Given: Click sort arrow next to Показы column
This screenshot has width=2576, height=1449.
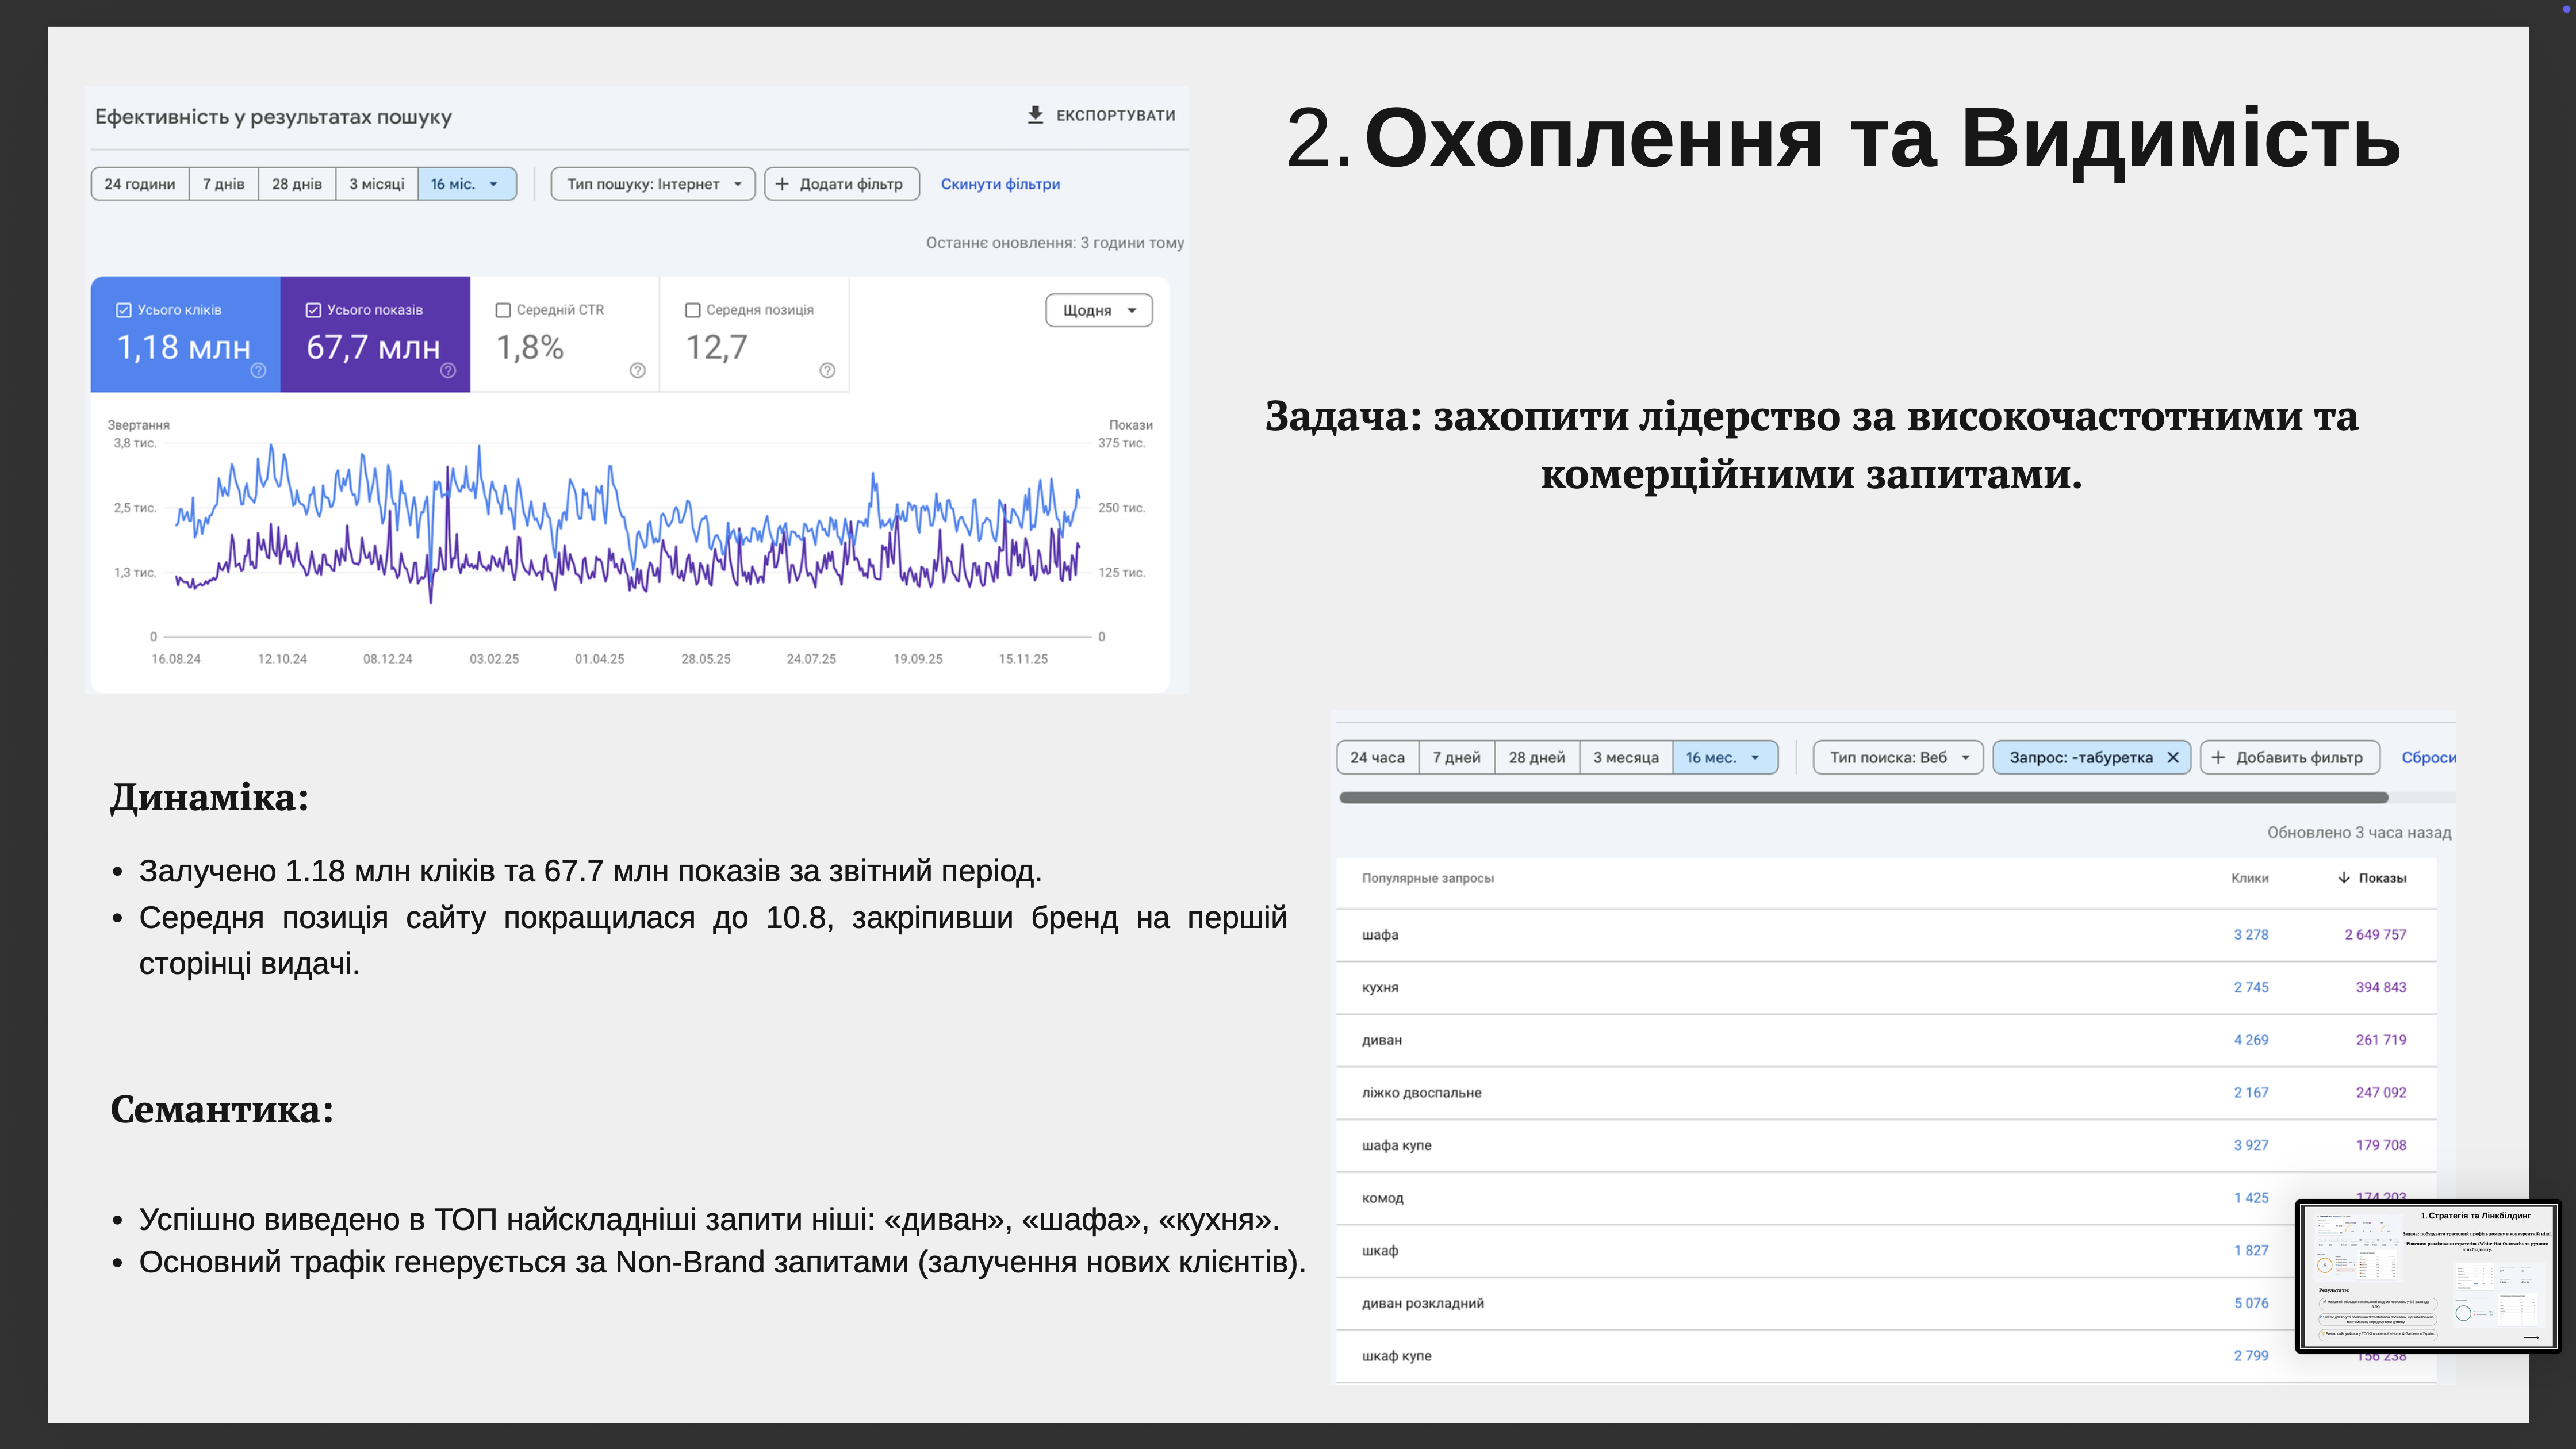Looking at the screenshot, I should 2343,878.
